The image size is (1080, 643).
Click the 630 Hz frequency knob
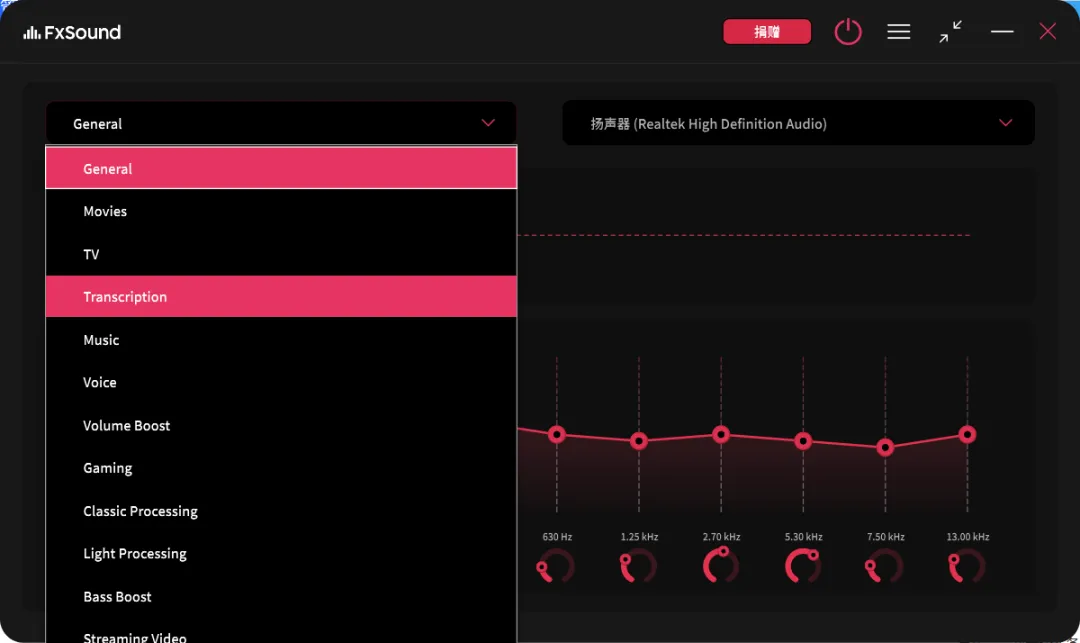click(555, 567)
